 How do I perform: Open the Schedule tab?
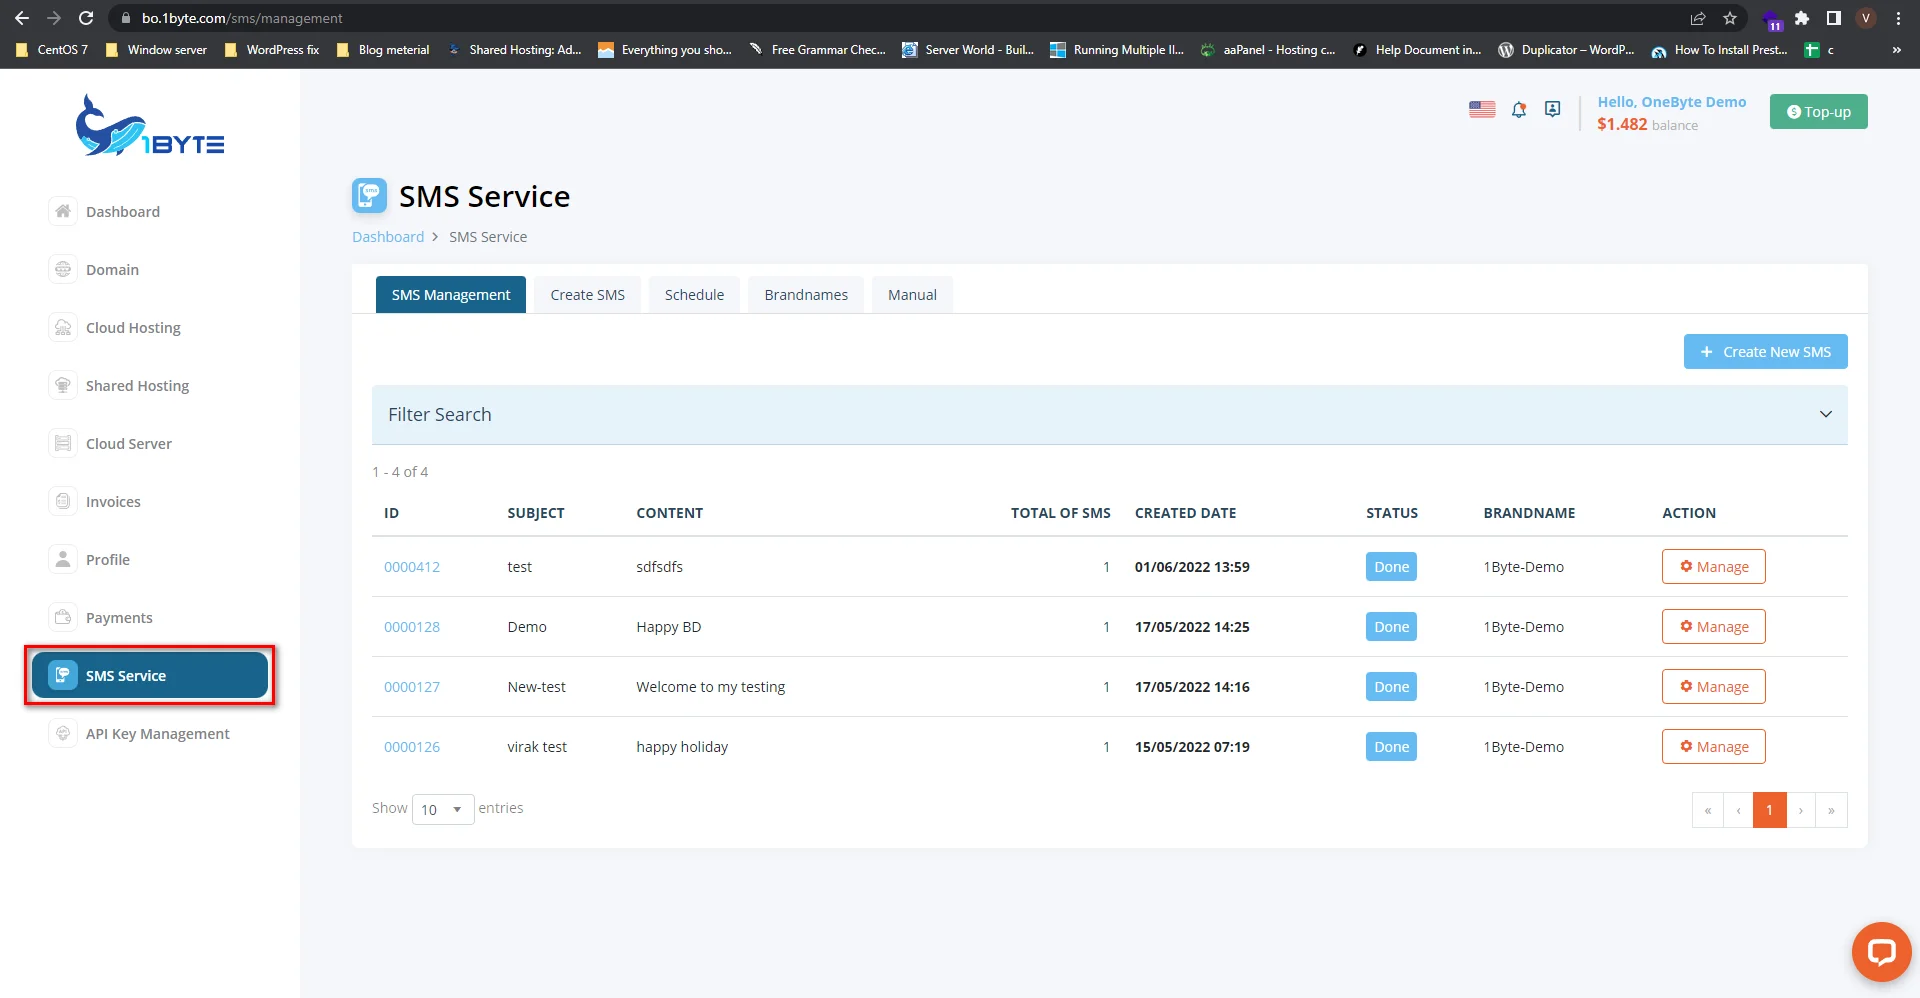tap(694, 294)
